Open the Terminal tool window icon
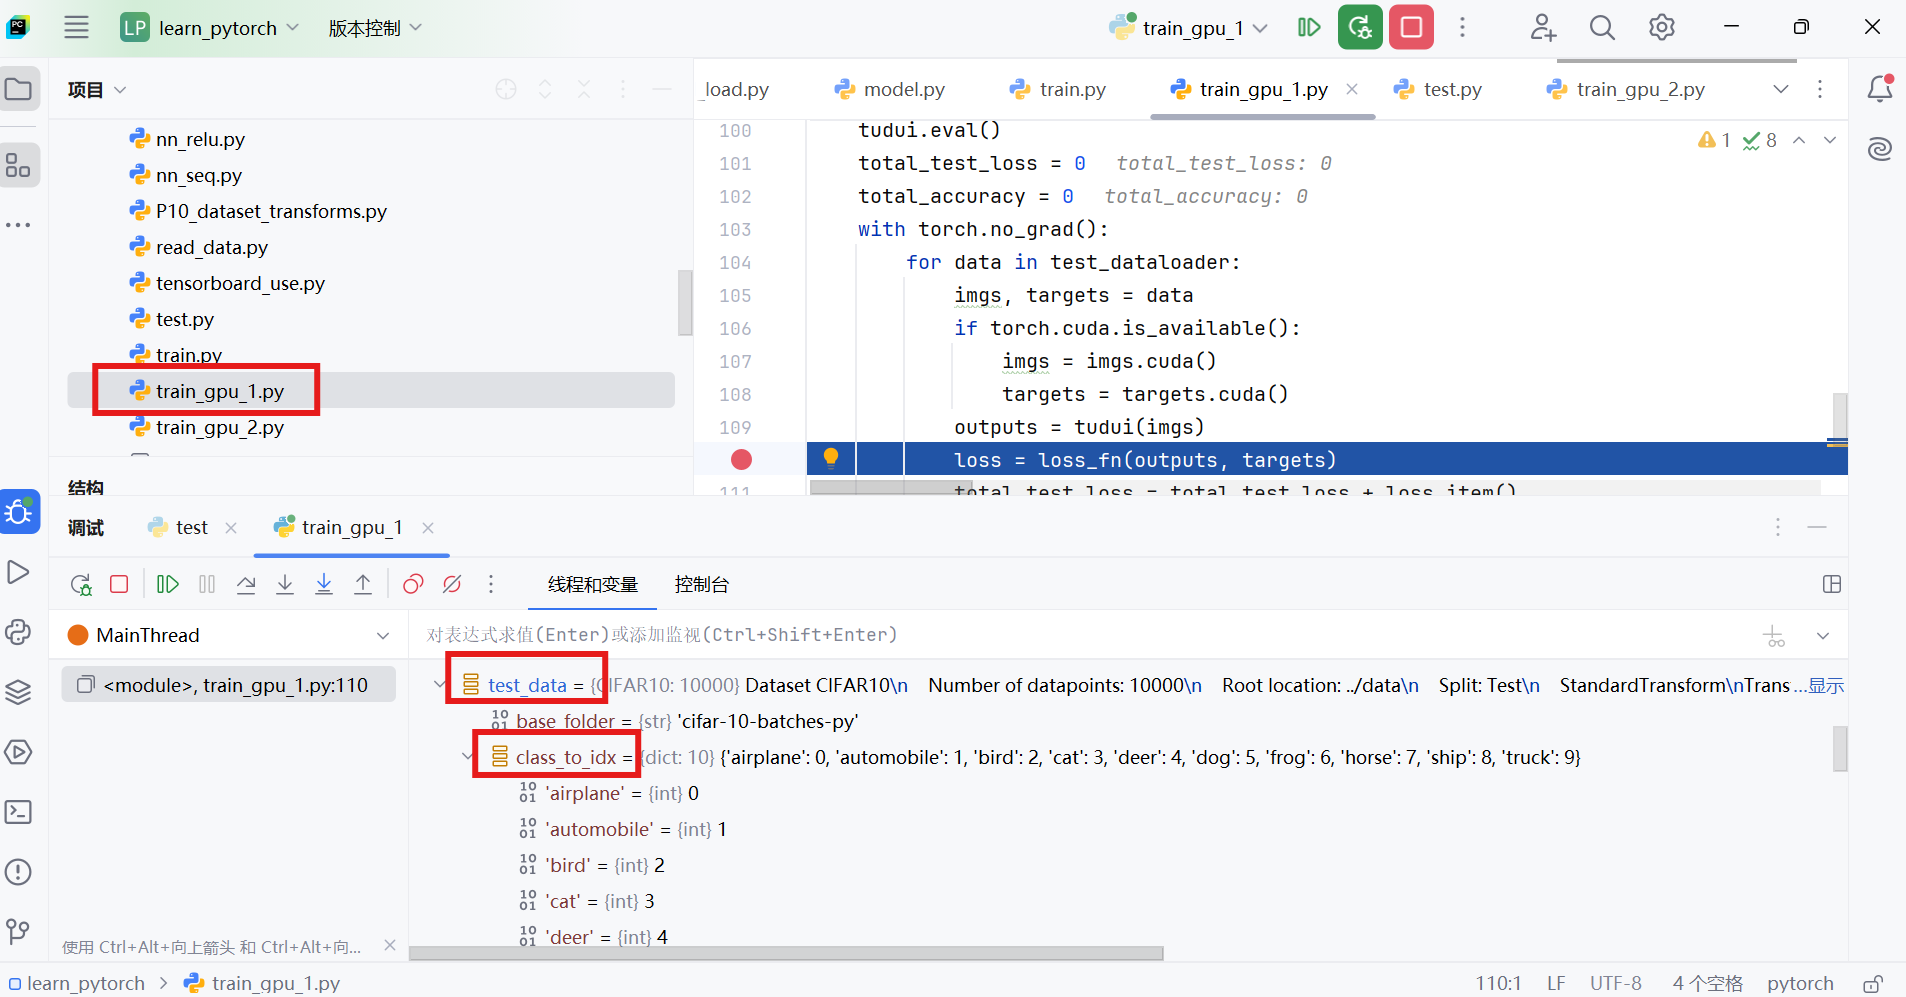 19,812
